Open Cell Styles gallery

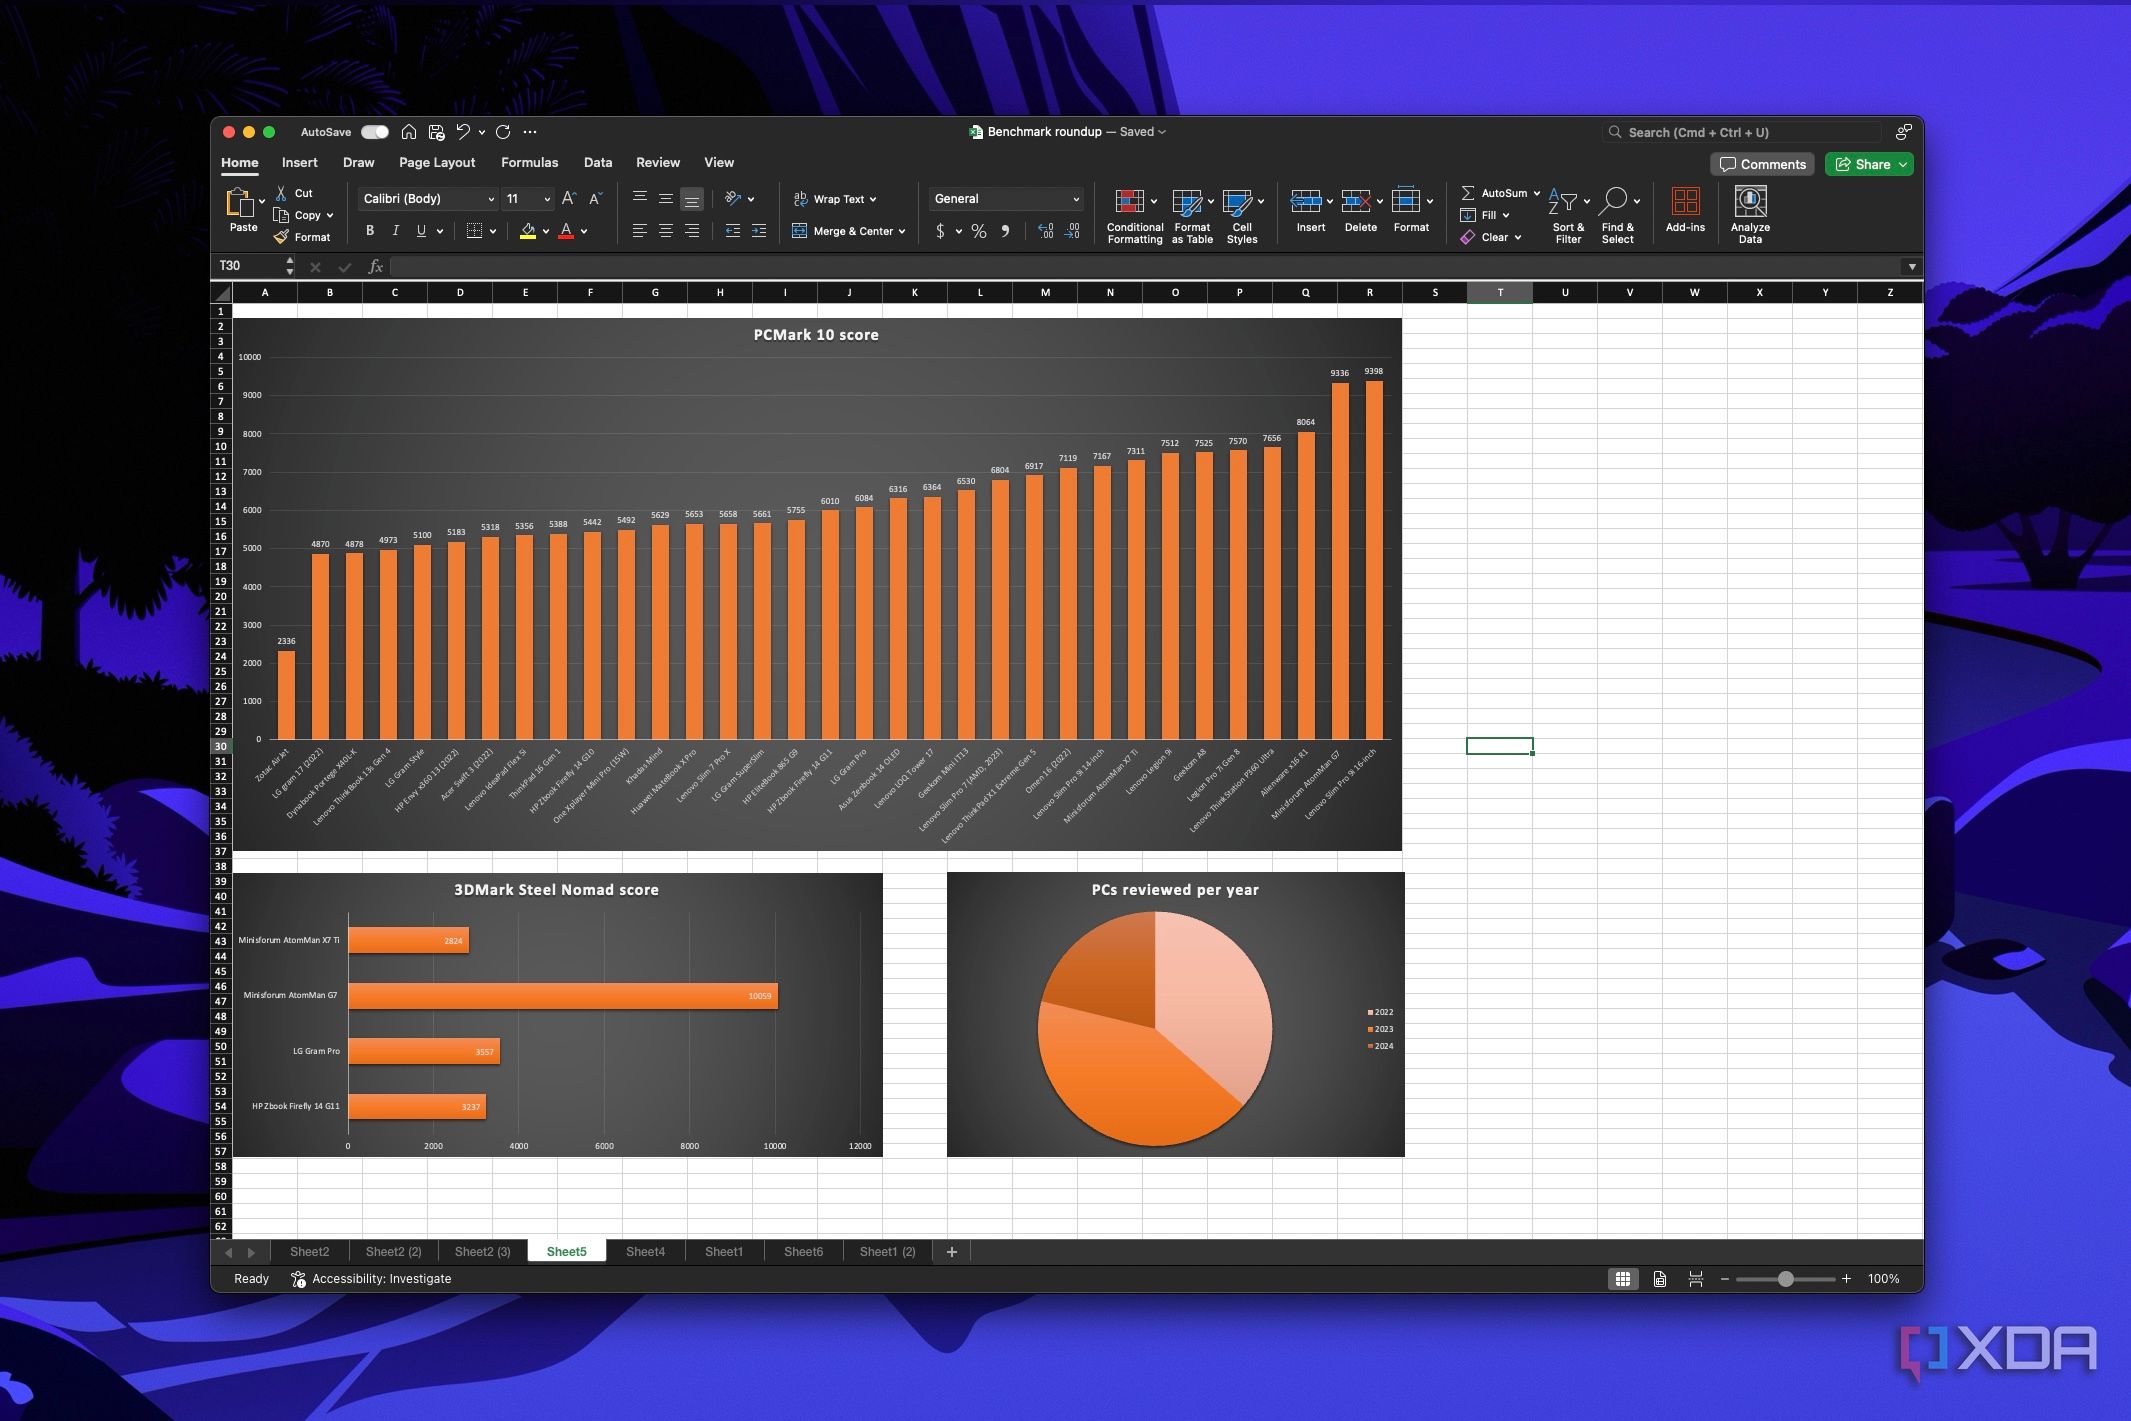pos(1242,214)
